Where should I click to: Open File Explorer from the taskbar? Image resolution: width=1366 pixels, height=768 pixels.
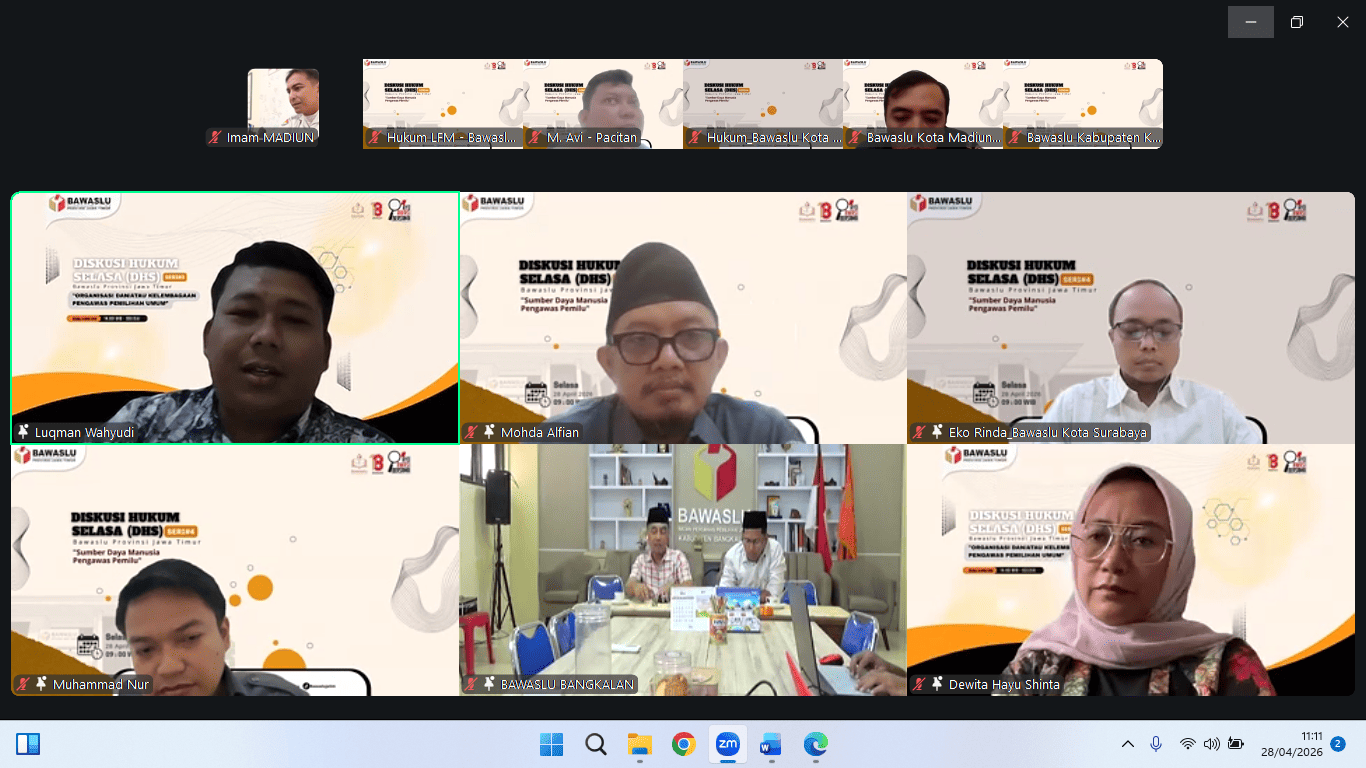pyautogui.click(x=640, y=744)
